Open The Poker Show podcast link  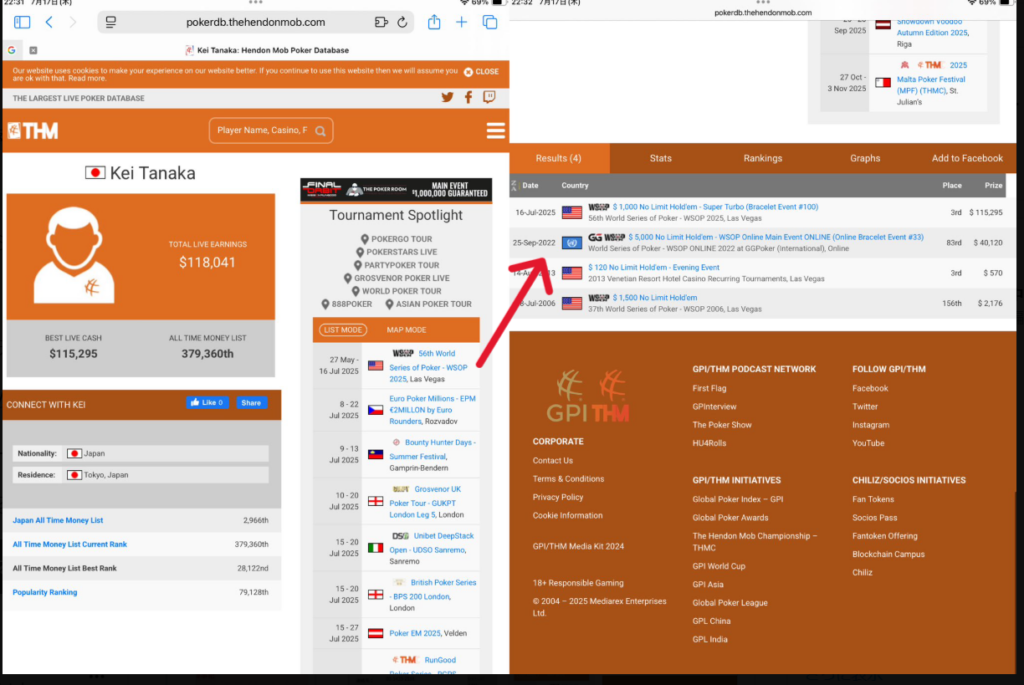722,424
